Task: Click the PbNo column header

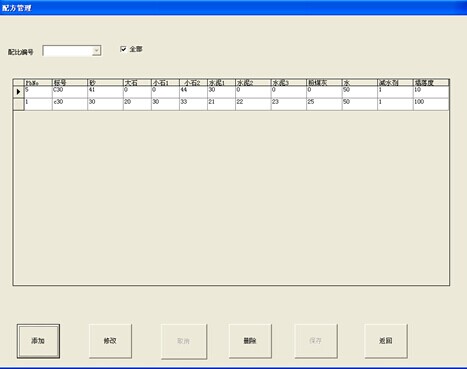Action: click(x=38, y=83)
